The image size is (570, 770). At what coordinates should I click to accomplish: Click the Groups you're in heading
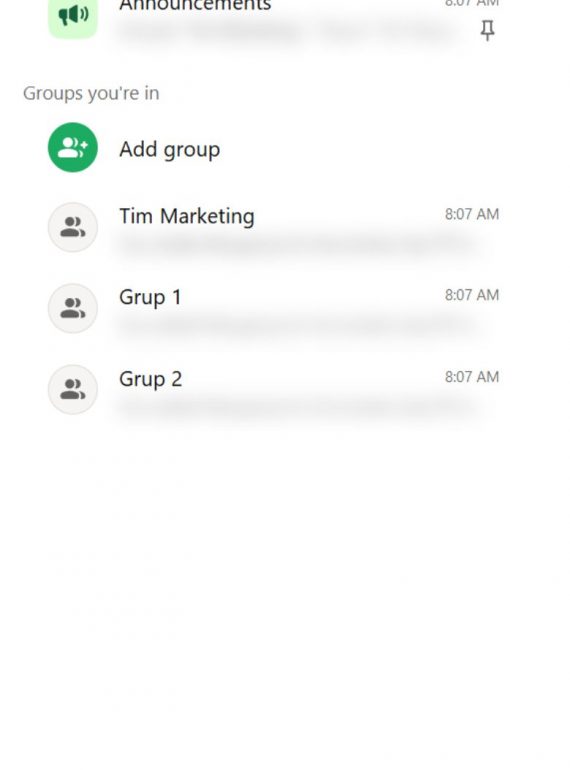point(91,93)
